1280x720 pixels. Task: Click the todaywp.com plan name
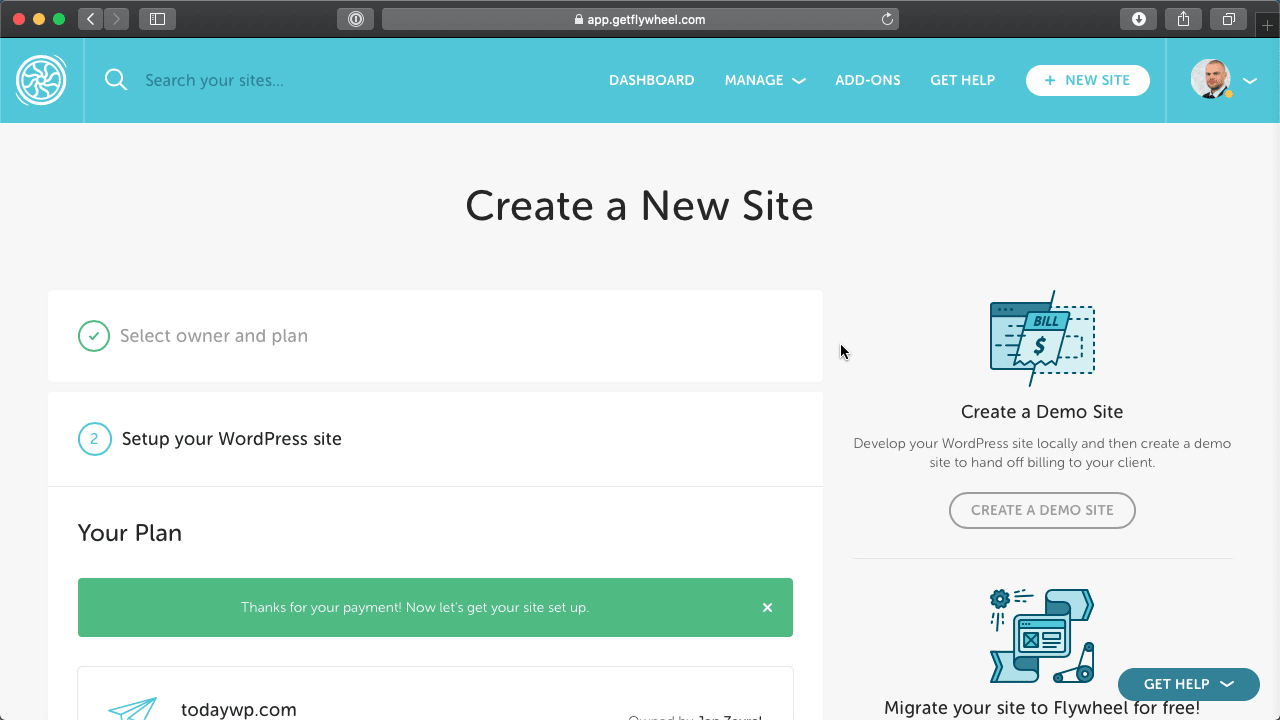click(239, 709)
